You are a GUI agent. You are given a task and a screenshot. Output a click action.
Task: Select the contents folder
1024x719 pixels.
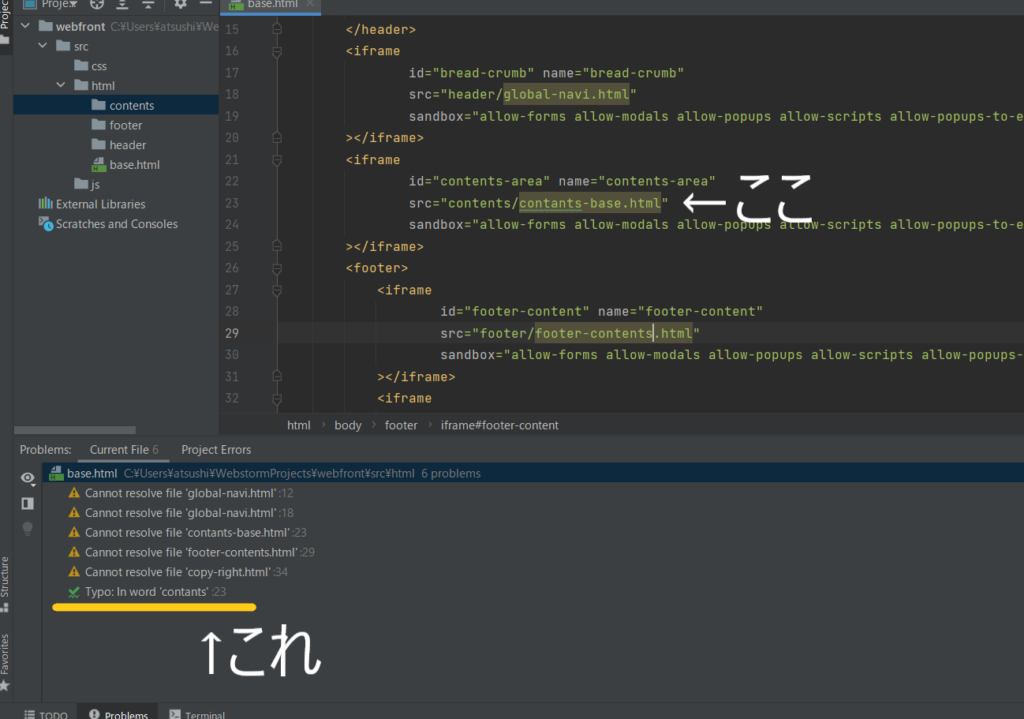[x=123, y=105]
